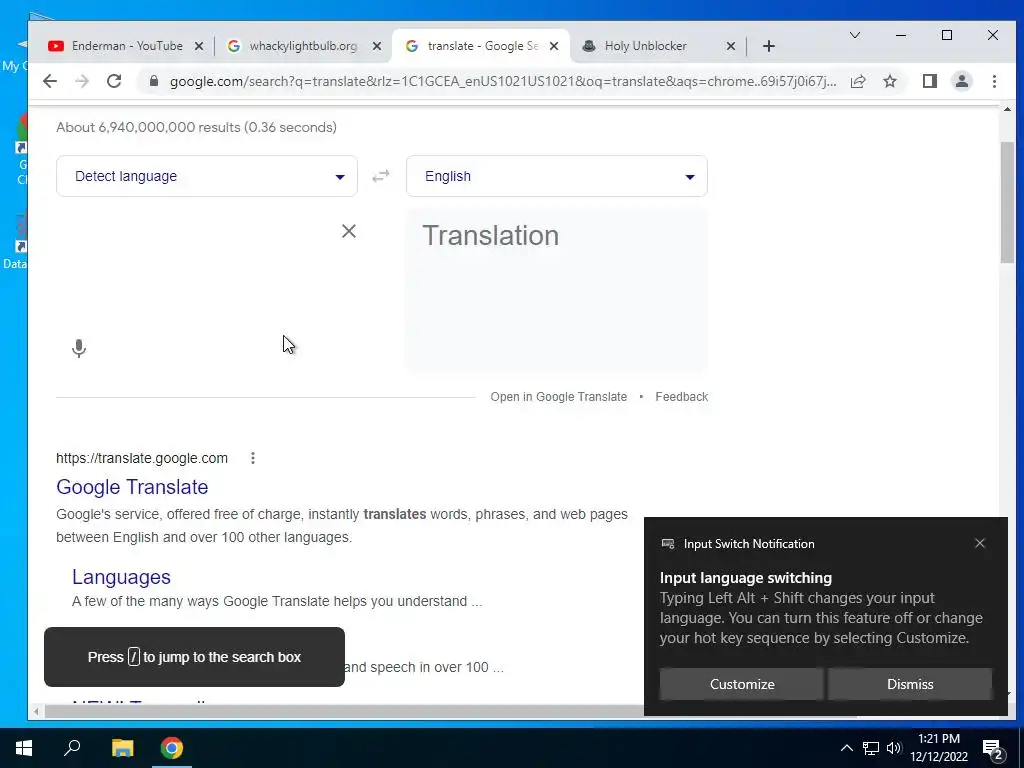Click the Feedback link

click(681, 397)
